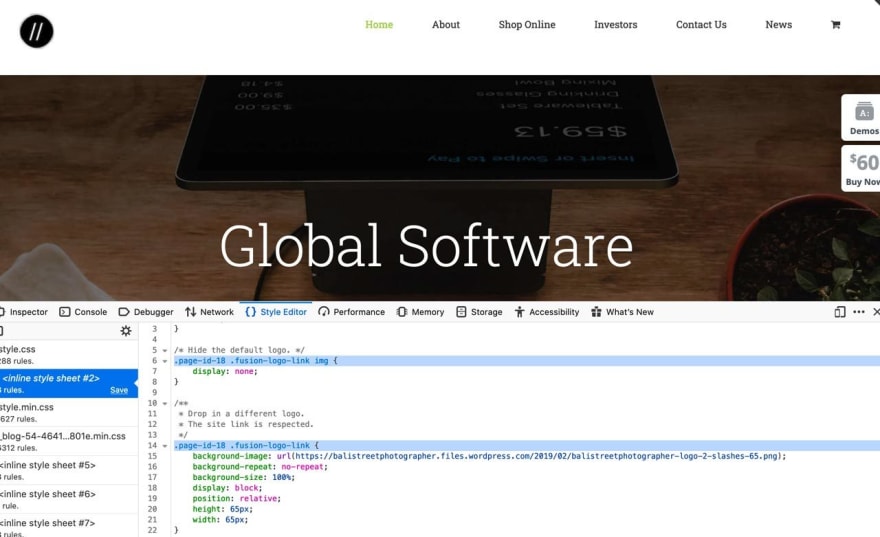Open the News nav link
The width and height of the screenshot is (880, 537).
pos(778,25)
